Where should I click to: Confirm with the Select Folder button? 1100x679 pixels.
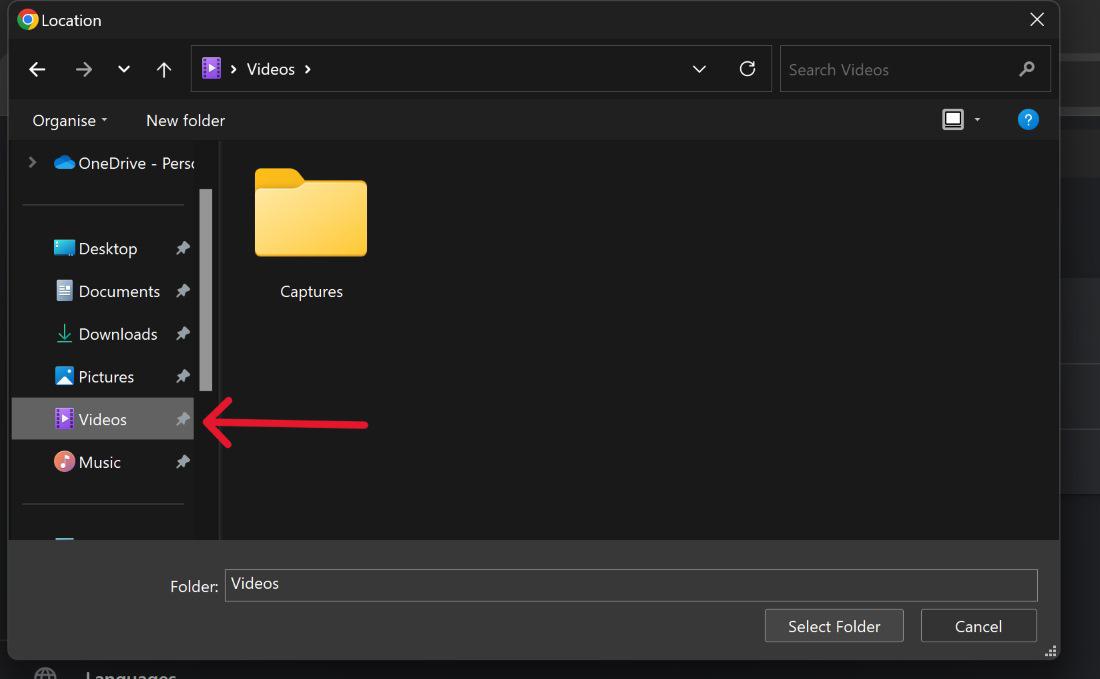[x=834, y=626]
